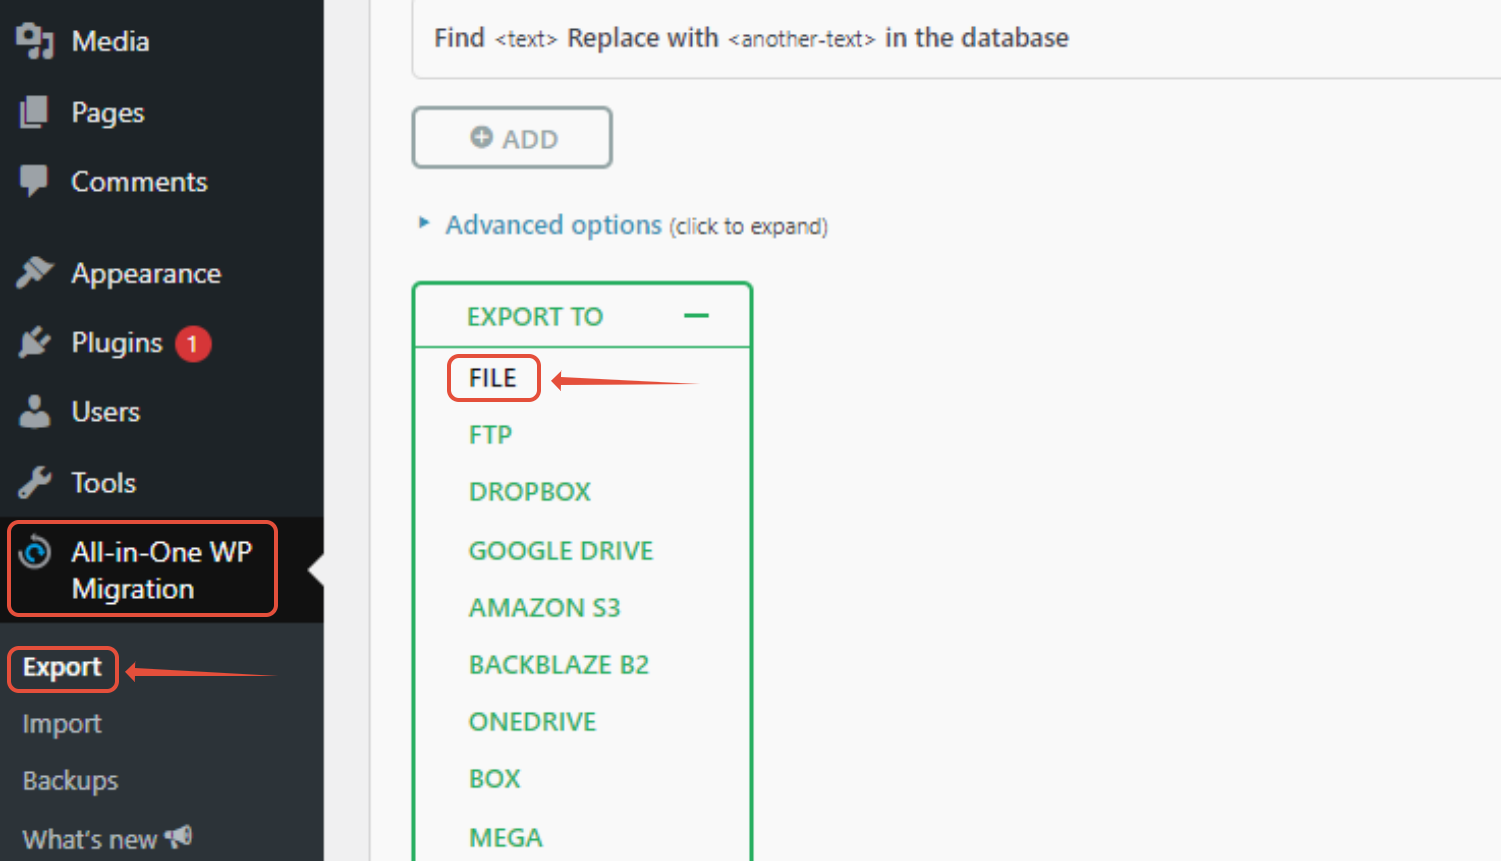Toggle the EXPORT TO dropdown header
Viewport: 1501px width, 861px height.
coord(582,316)
